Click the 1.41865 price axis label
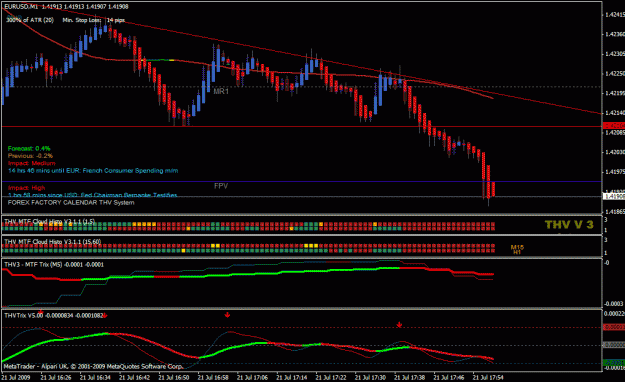This screenshot has width=625, height=382. coord(615,211)
